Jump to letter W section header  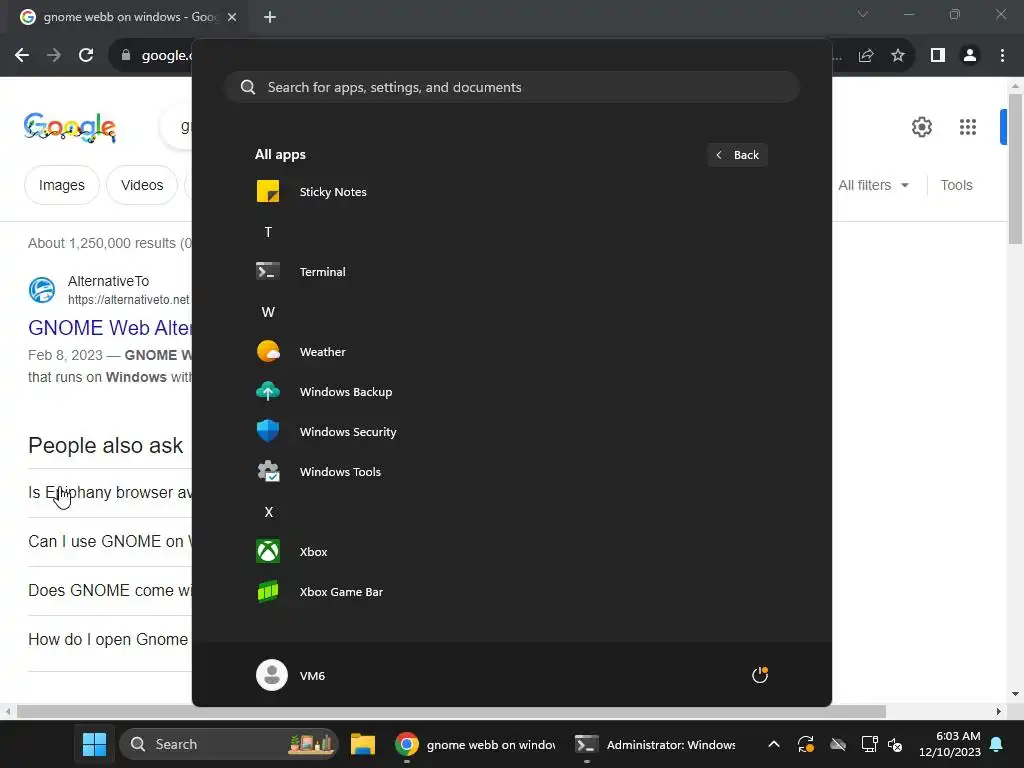click(x=268, y=312)
